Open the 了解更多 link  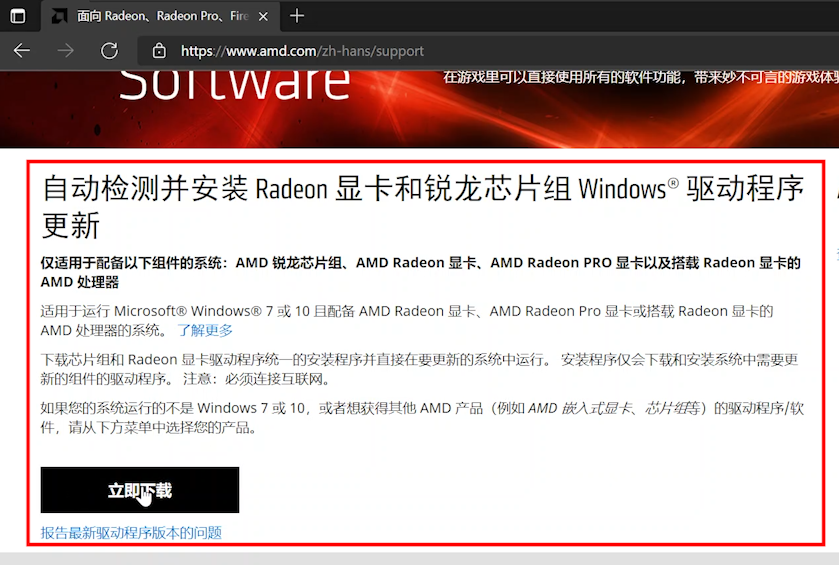click(205, 330)
